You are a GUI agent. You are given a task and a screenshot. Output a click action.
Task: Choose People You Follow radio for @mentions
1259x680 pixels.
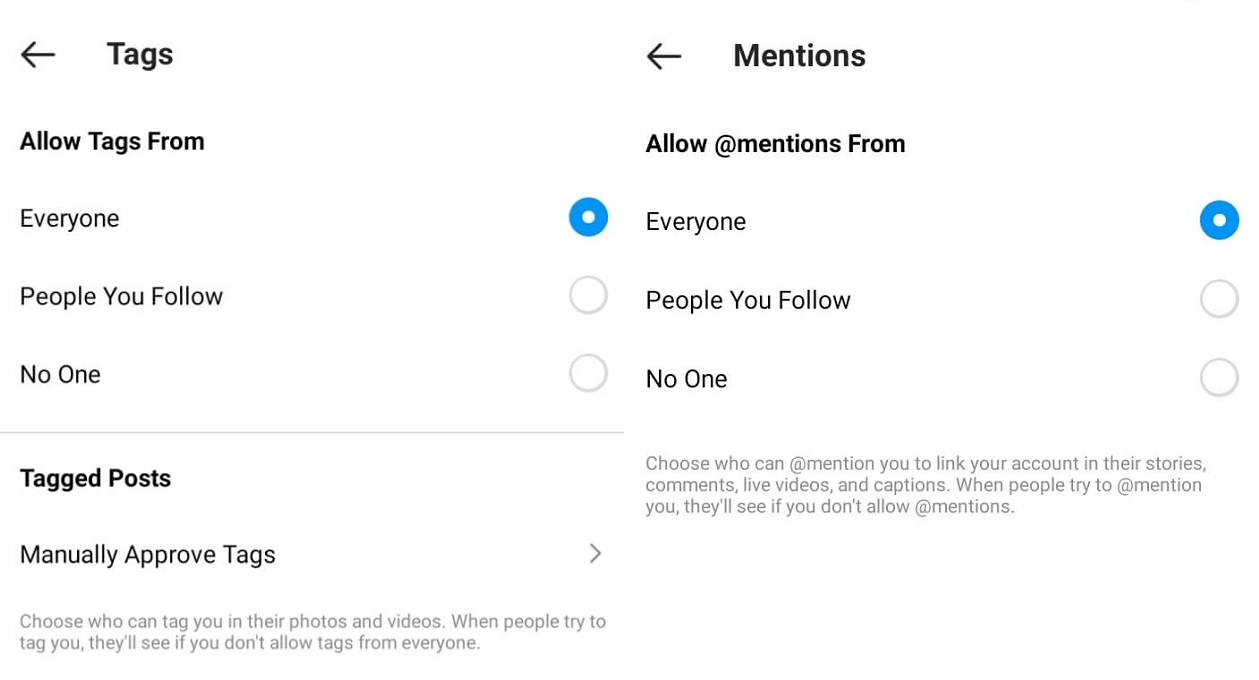click(x=1219, y=299)
